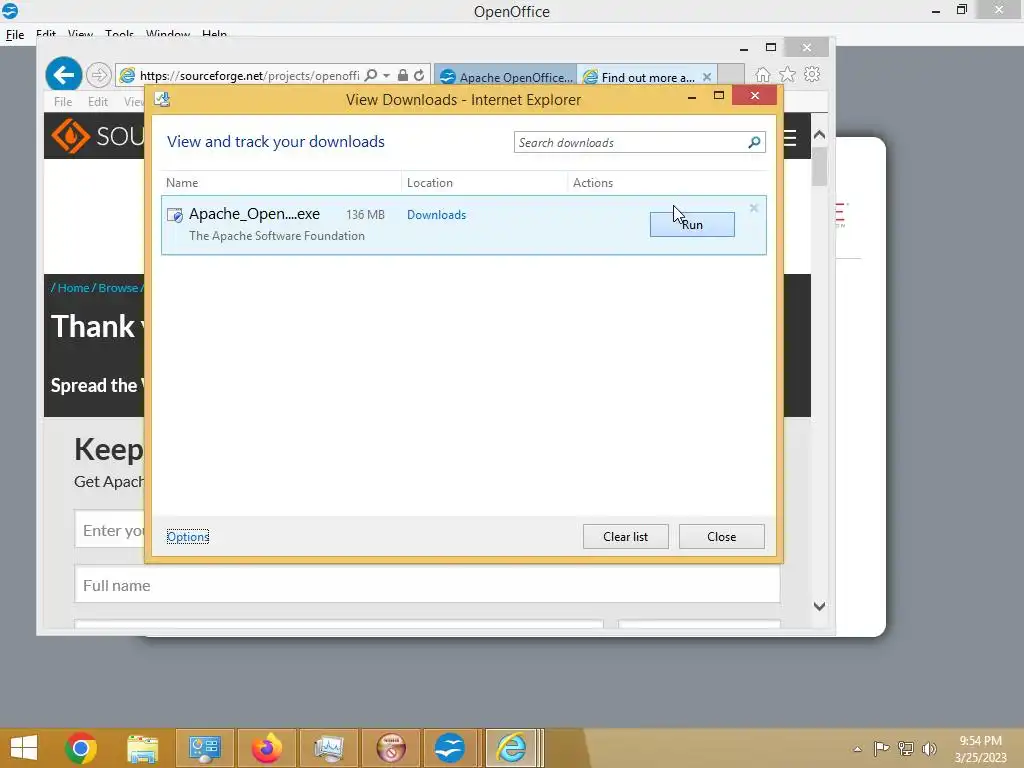
Task: Open volume speaker icon in tray
Action: [x=929, y=748]
